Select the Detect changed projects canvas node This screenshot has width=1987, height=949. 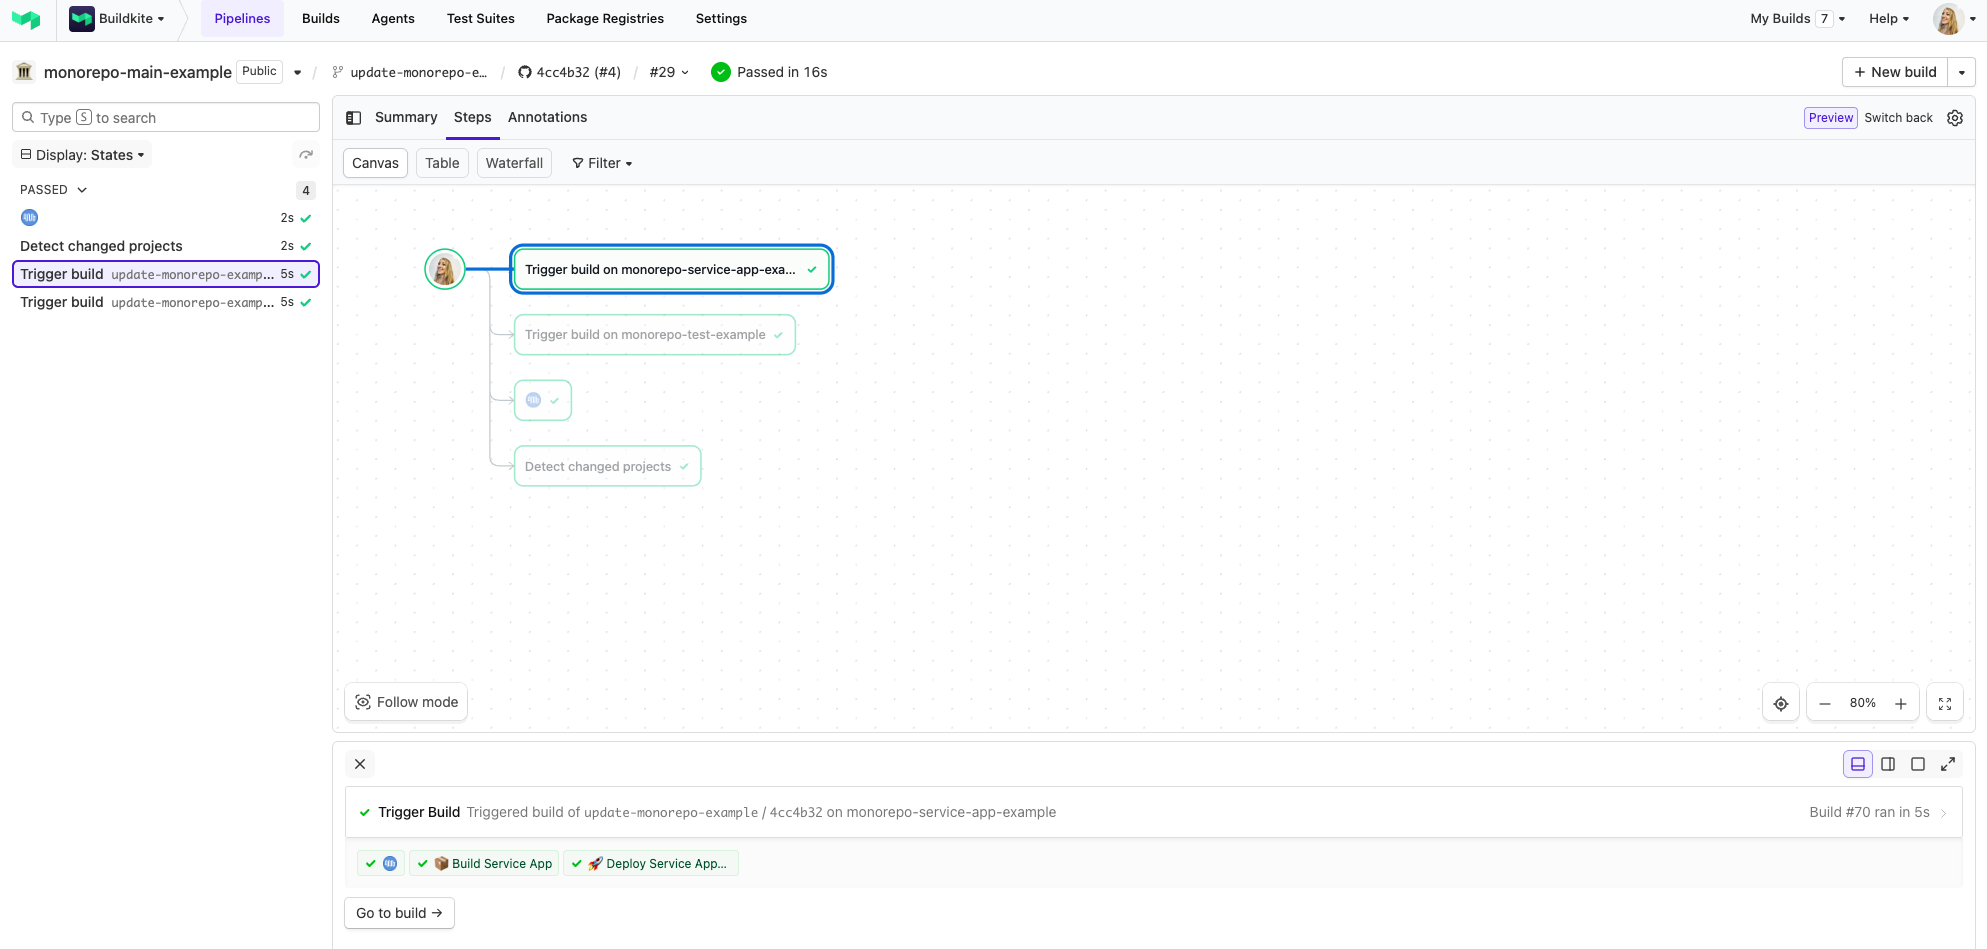(x=607, y=466)
